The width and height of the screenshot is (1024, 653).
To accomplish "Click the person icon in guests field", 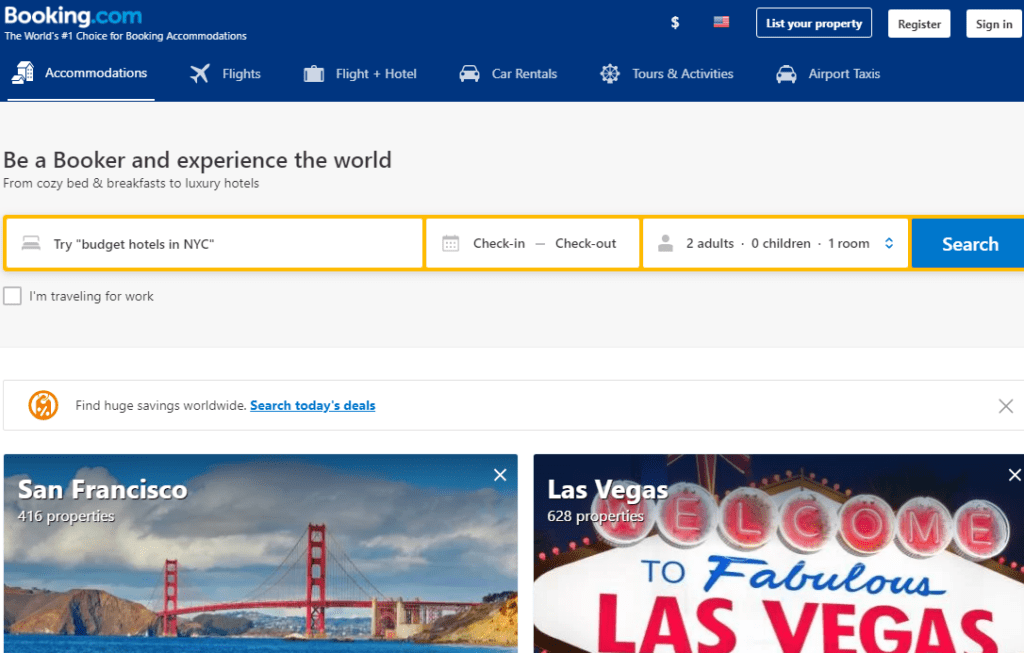I will (x=665, y=244).
